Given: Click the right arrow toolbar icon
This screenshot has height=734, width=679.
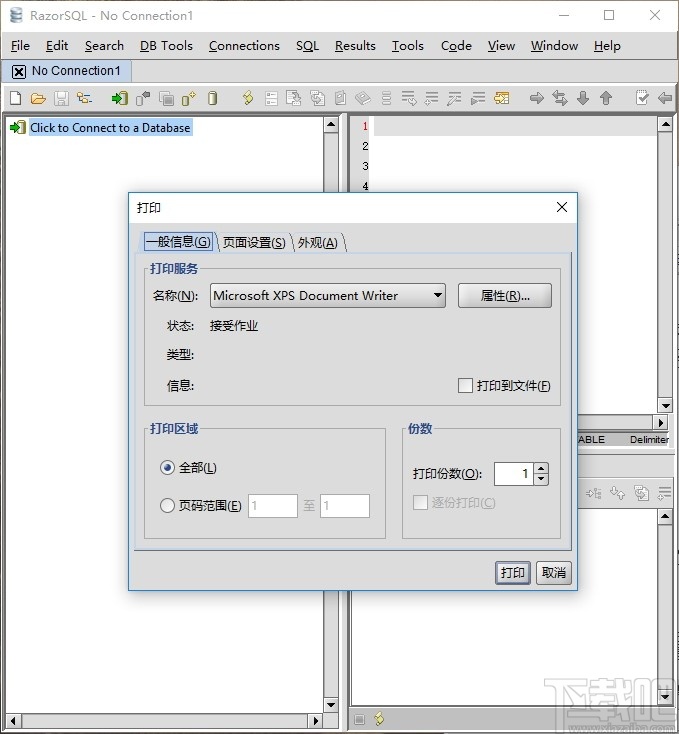Looking at the screenshot, I should pyautogui.click(x=537, y=98).
